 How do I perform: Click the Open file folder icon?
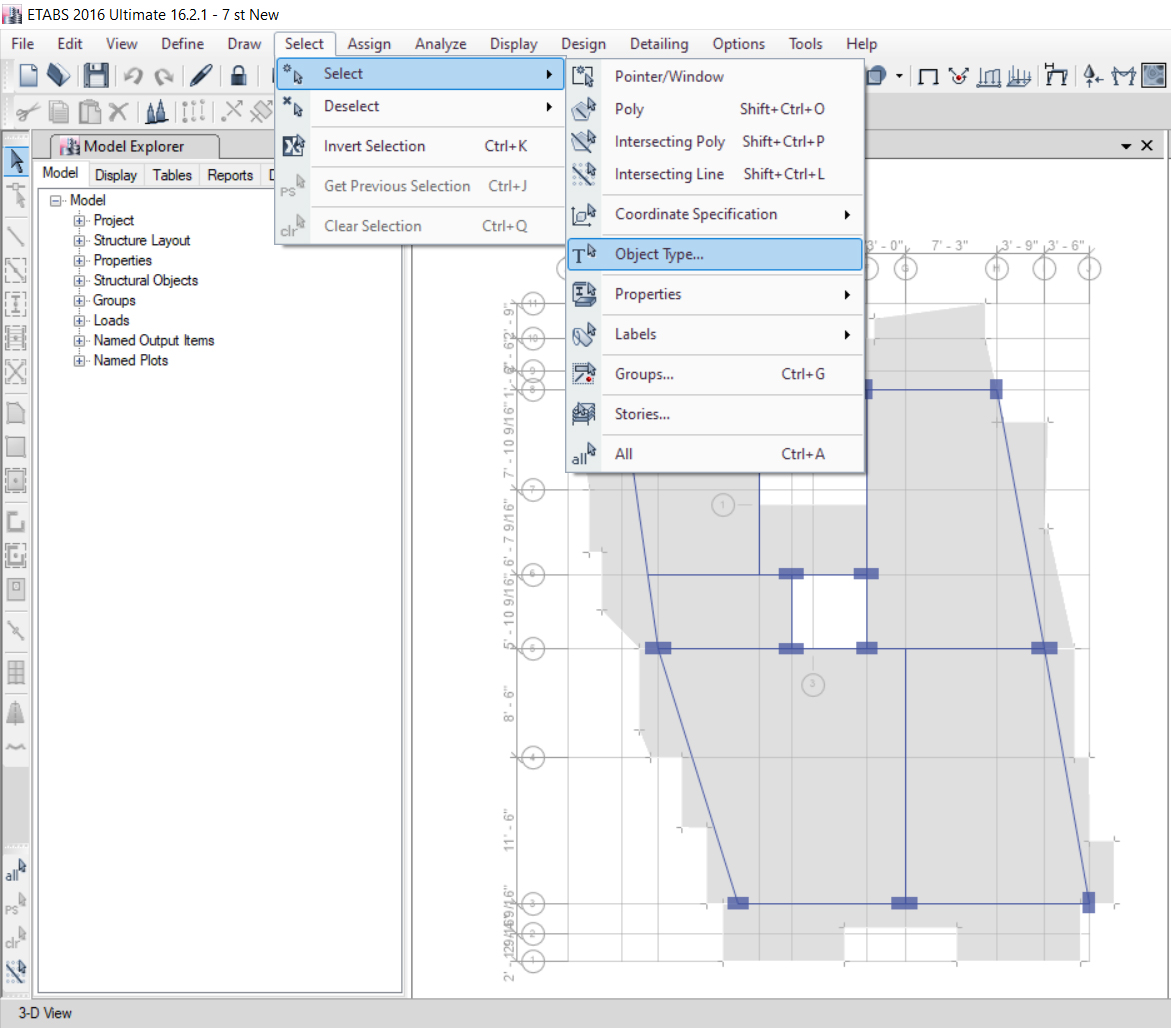coord(59,76)
